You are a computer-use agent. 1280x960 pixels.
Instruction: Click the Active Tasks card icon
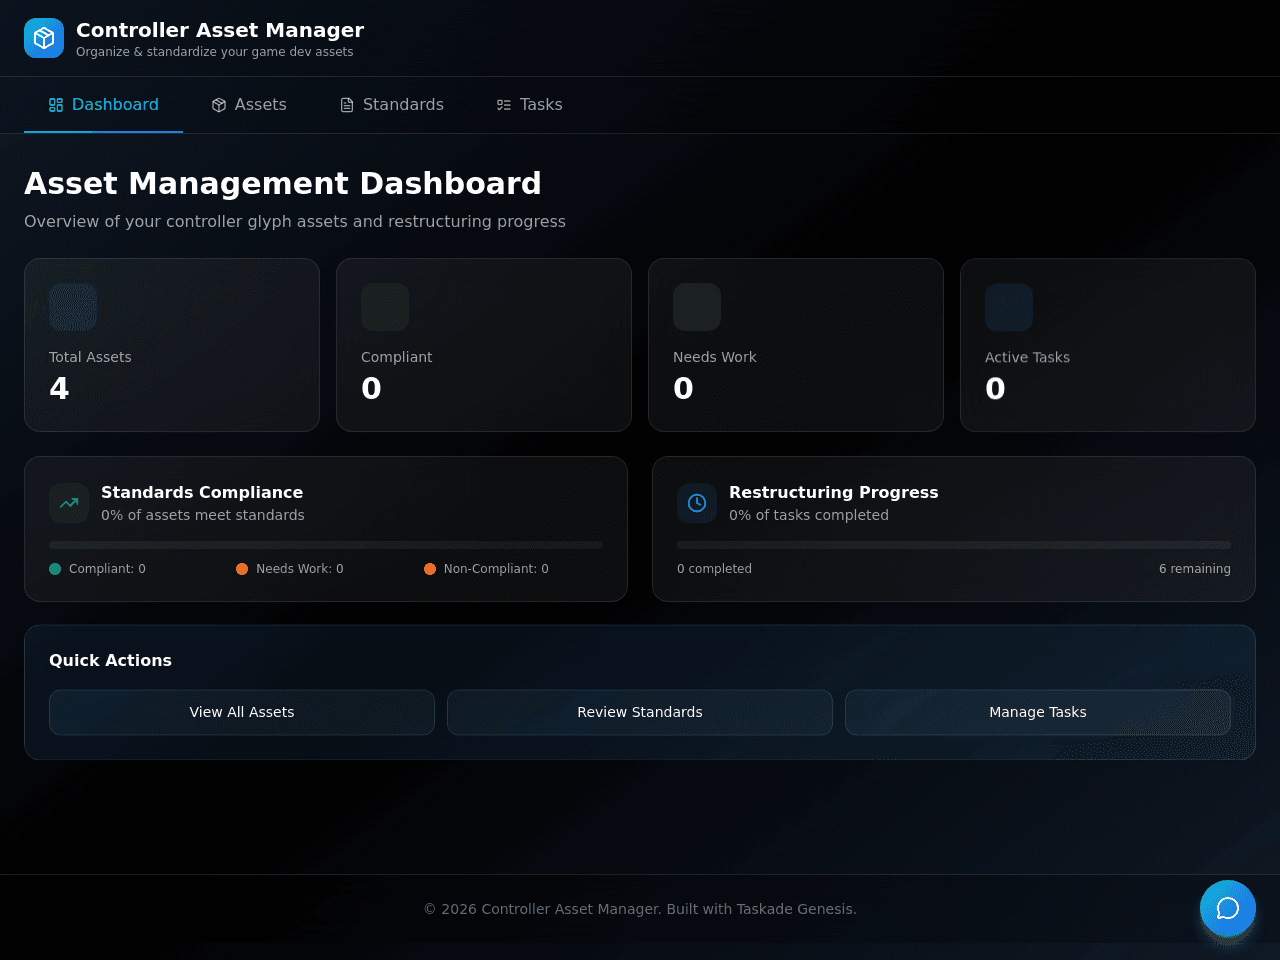pos(1009,307)
